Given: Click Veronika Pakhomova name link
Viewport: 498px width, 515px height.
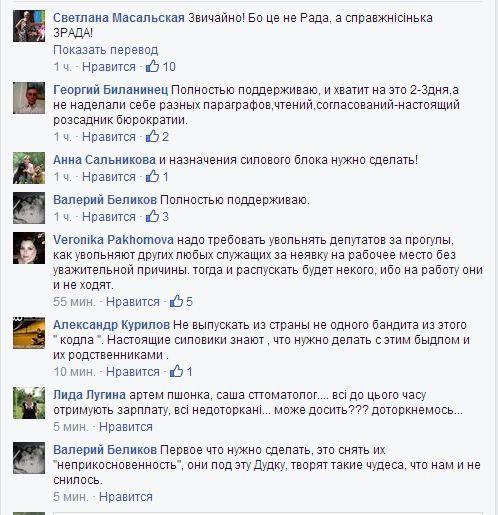Looking at the screenshot, I should 113,240.
